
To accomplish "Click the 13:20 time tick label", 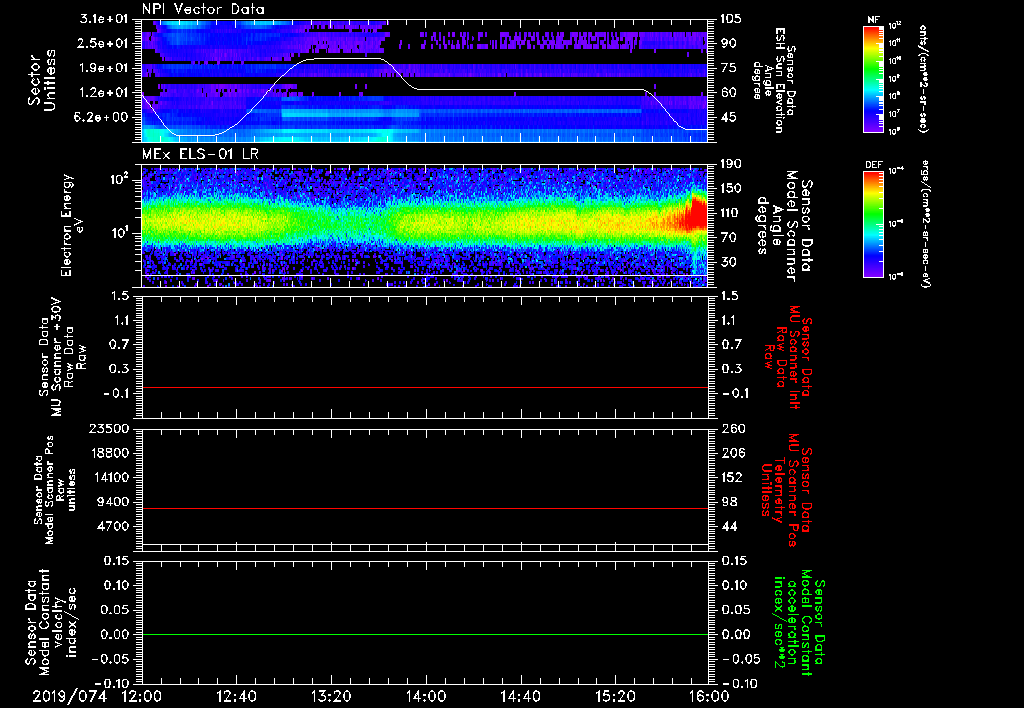I will [331, 695].
